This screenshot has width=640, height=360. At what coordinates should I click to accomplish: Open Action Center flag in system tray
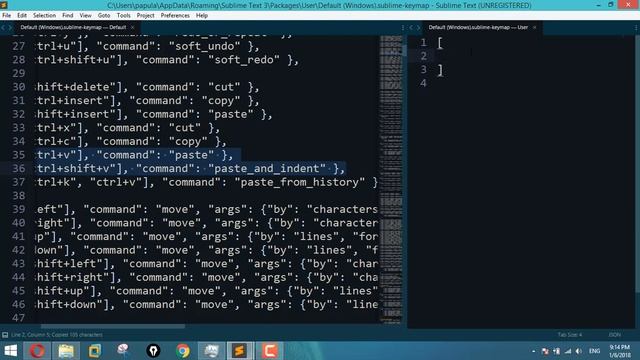[545, 351]
